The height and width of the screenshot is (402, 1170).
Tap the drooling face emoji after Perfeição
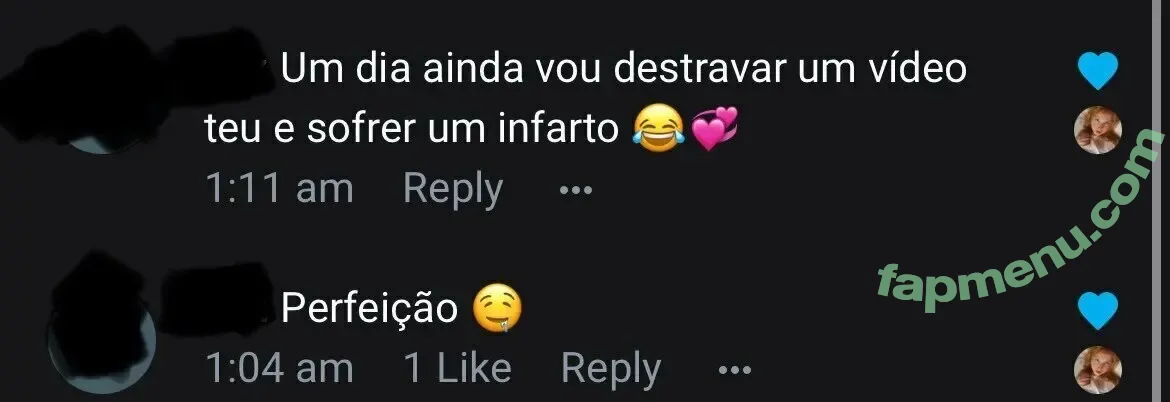tap(498, 310)
